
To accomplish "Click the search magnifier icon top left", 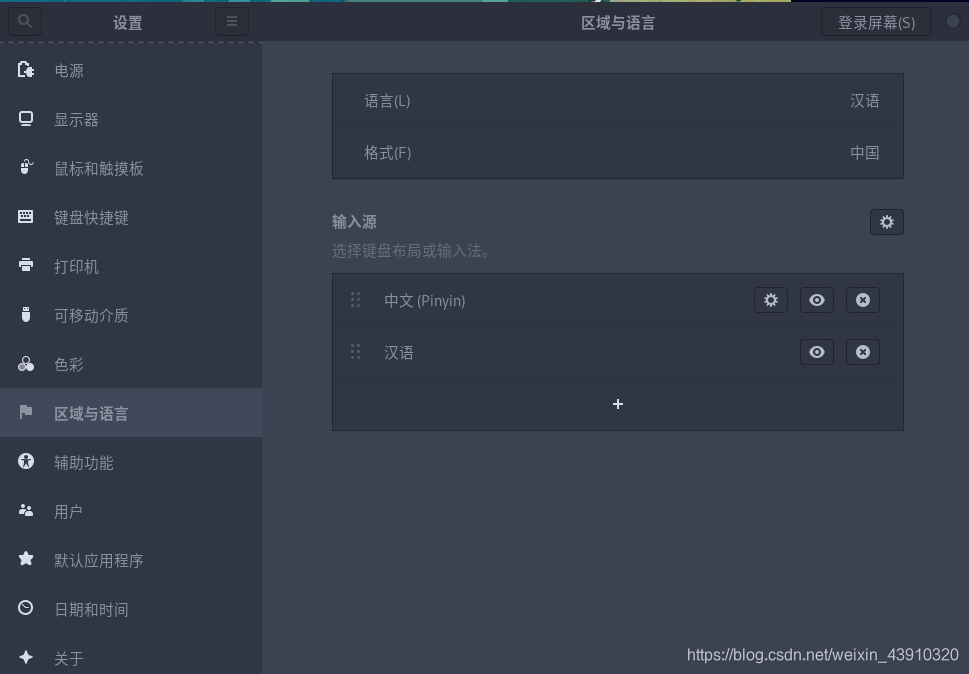I will pyautogui.click(x=24, y=20).
